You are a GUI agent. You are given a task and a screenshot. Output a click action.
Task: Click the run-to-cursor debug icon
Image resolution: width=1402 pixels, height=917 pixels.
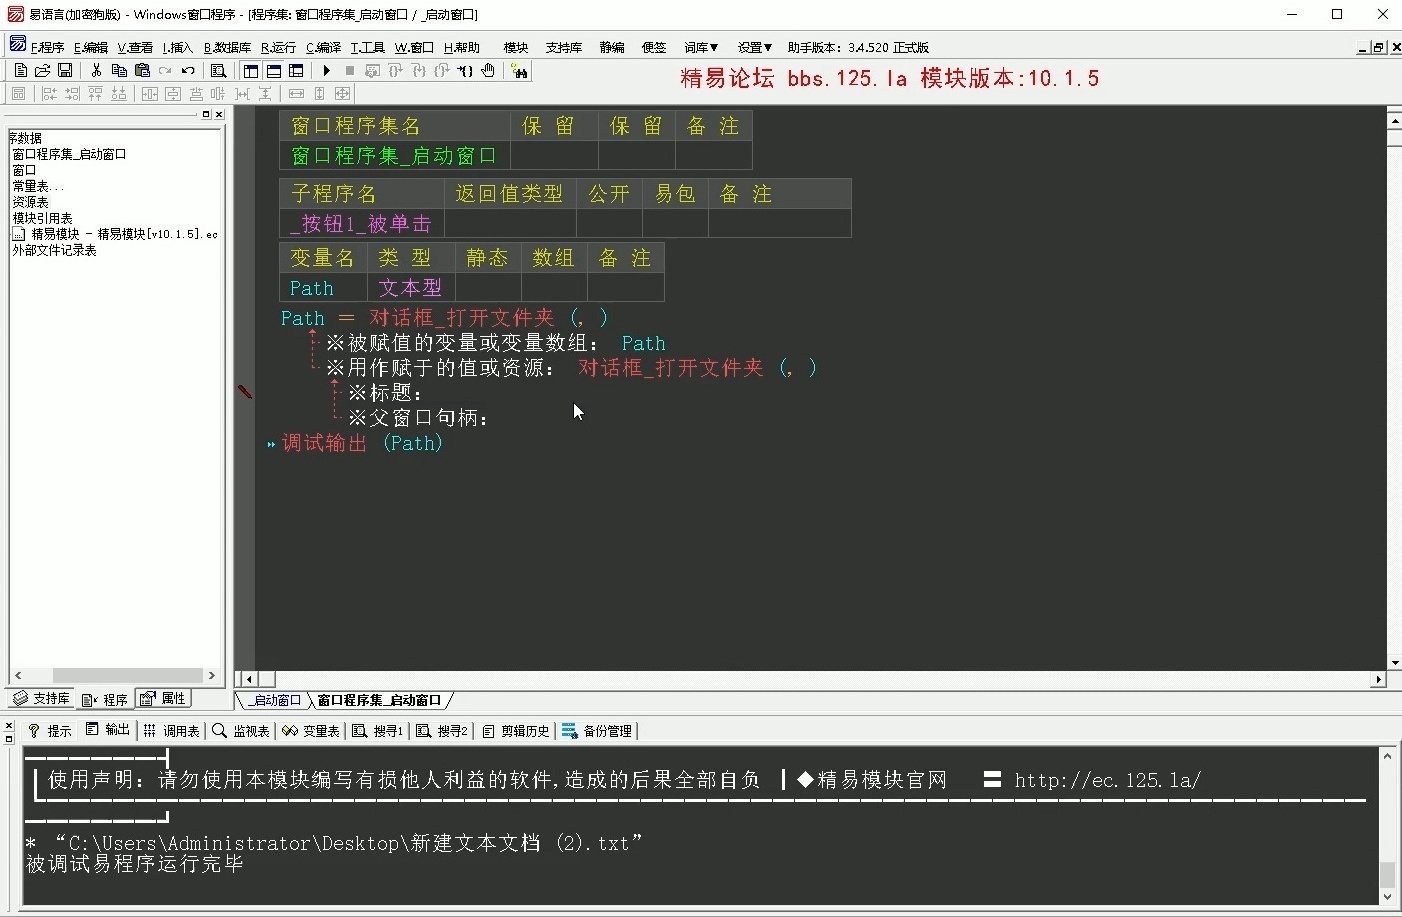tap(465, 71)
